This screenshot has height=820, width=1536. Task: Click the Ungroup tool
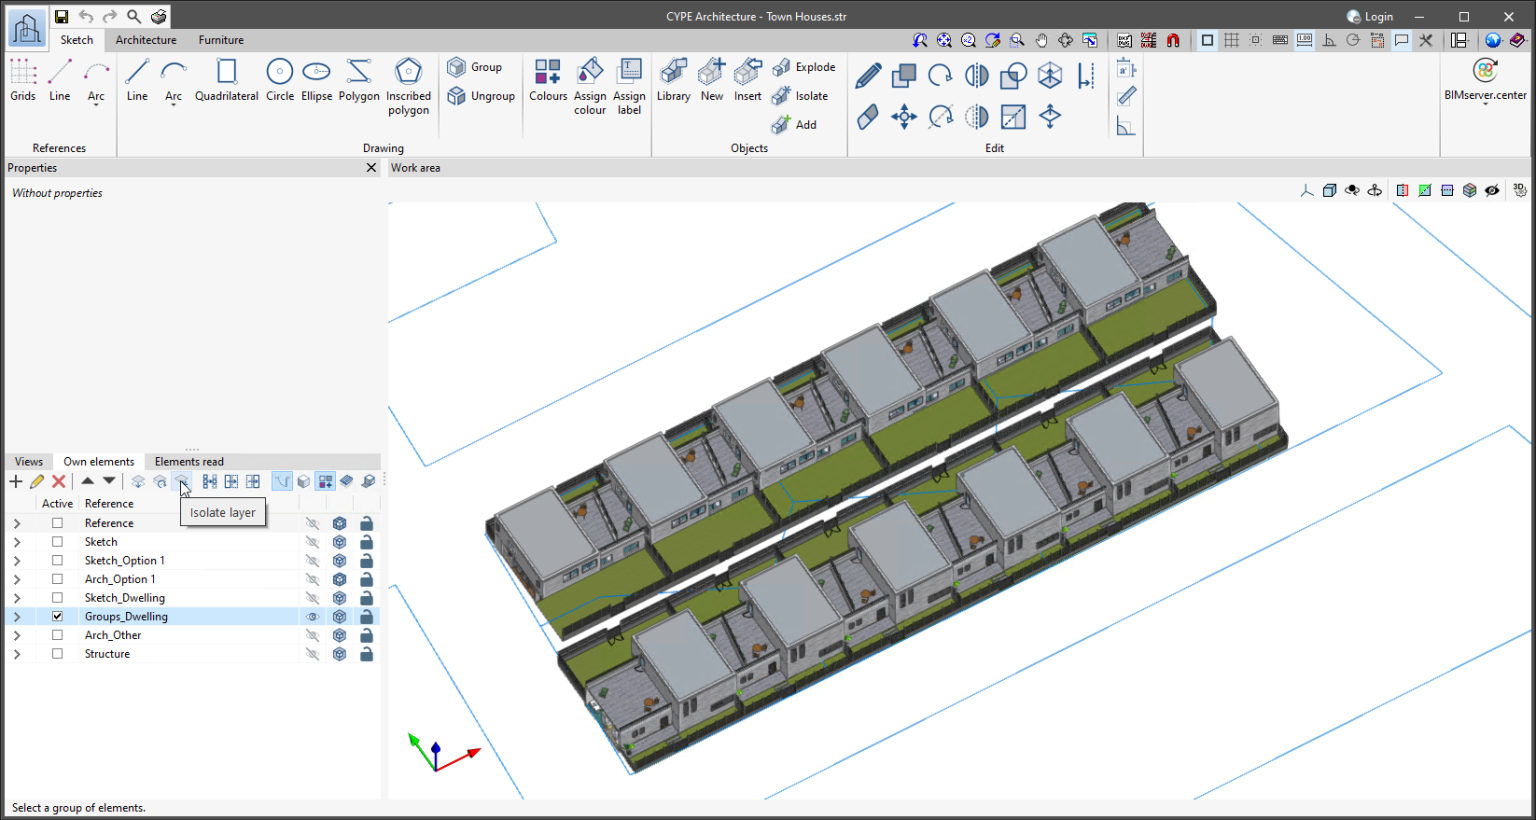tap(481, 96)
